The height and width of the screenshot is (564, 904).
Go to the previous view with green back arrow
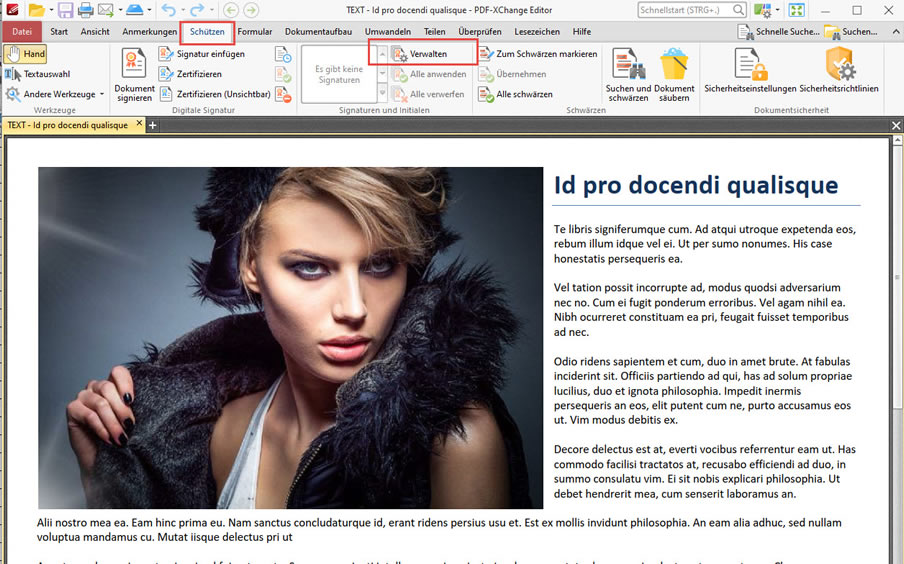[x=231, y=10]
